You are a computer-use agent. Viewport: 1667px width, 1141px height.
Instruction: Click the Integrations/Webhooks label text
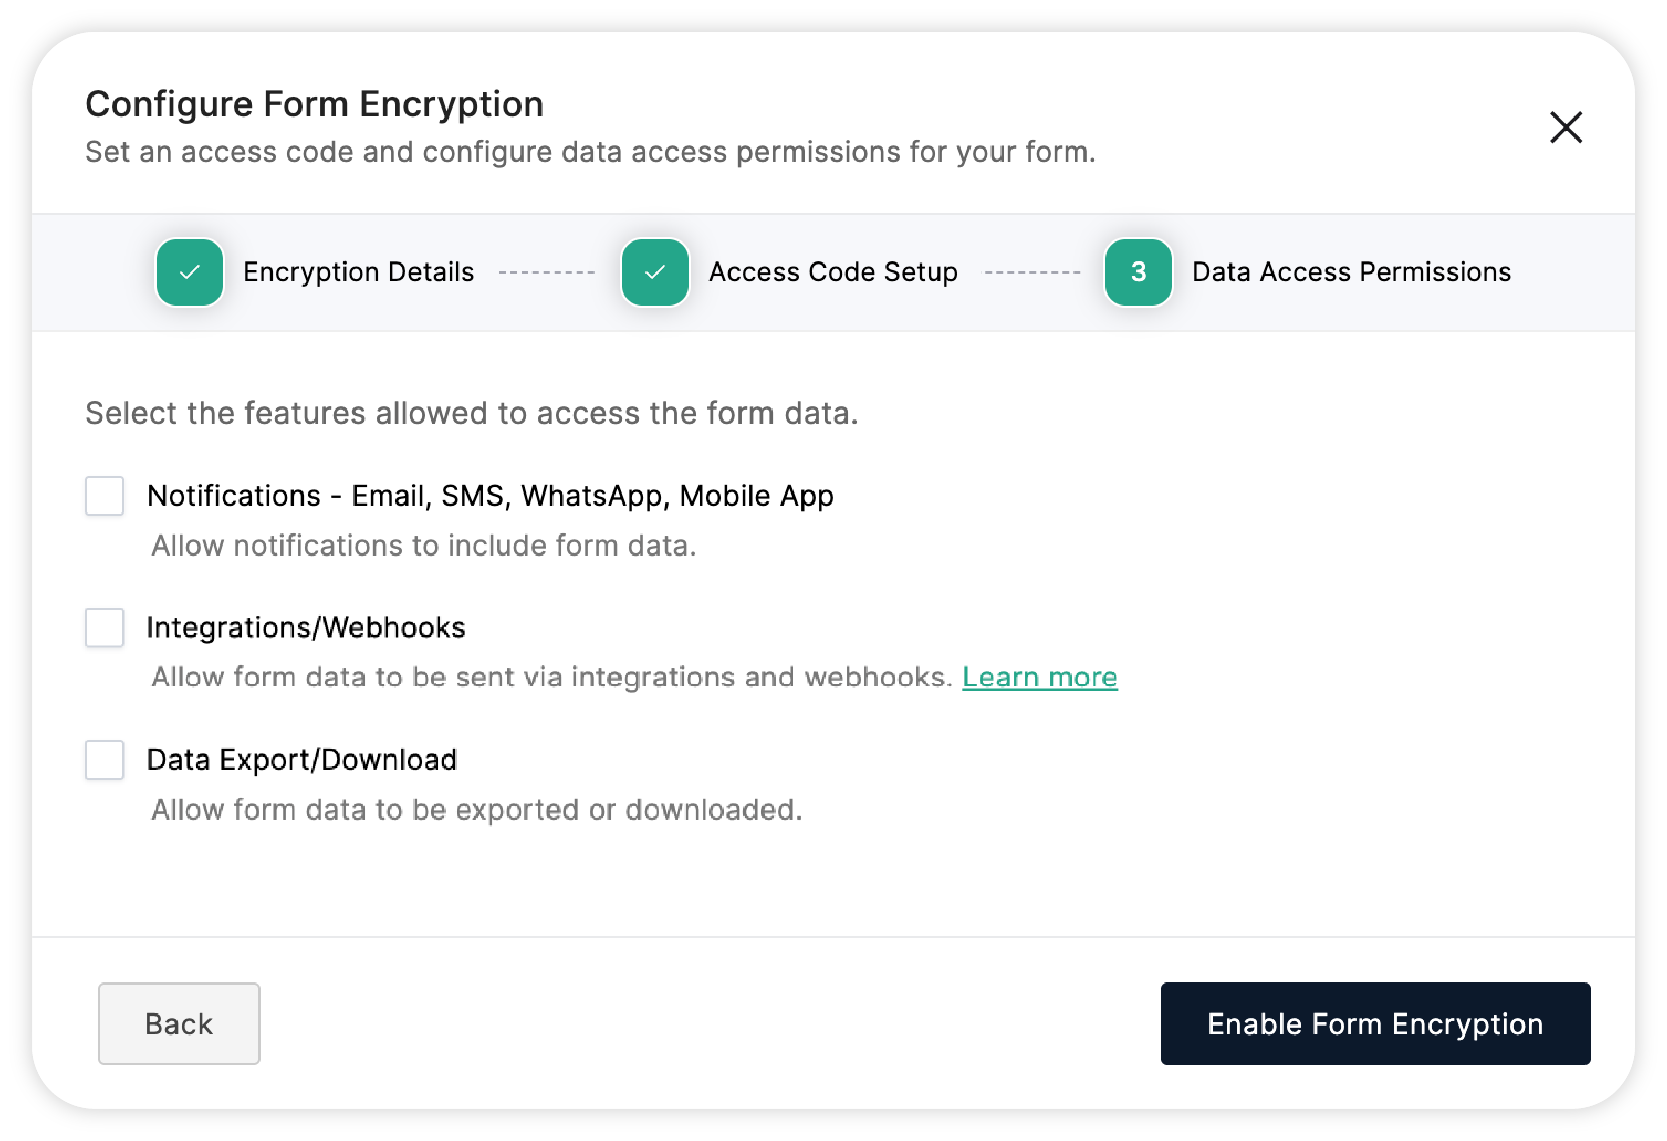pos(306,628)
